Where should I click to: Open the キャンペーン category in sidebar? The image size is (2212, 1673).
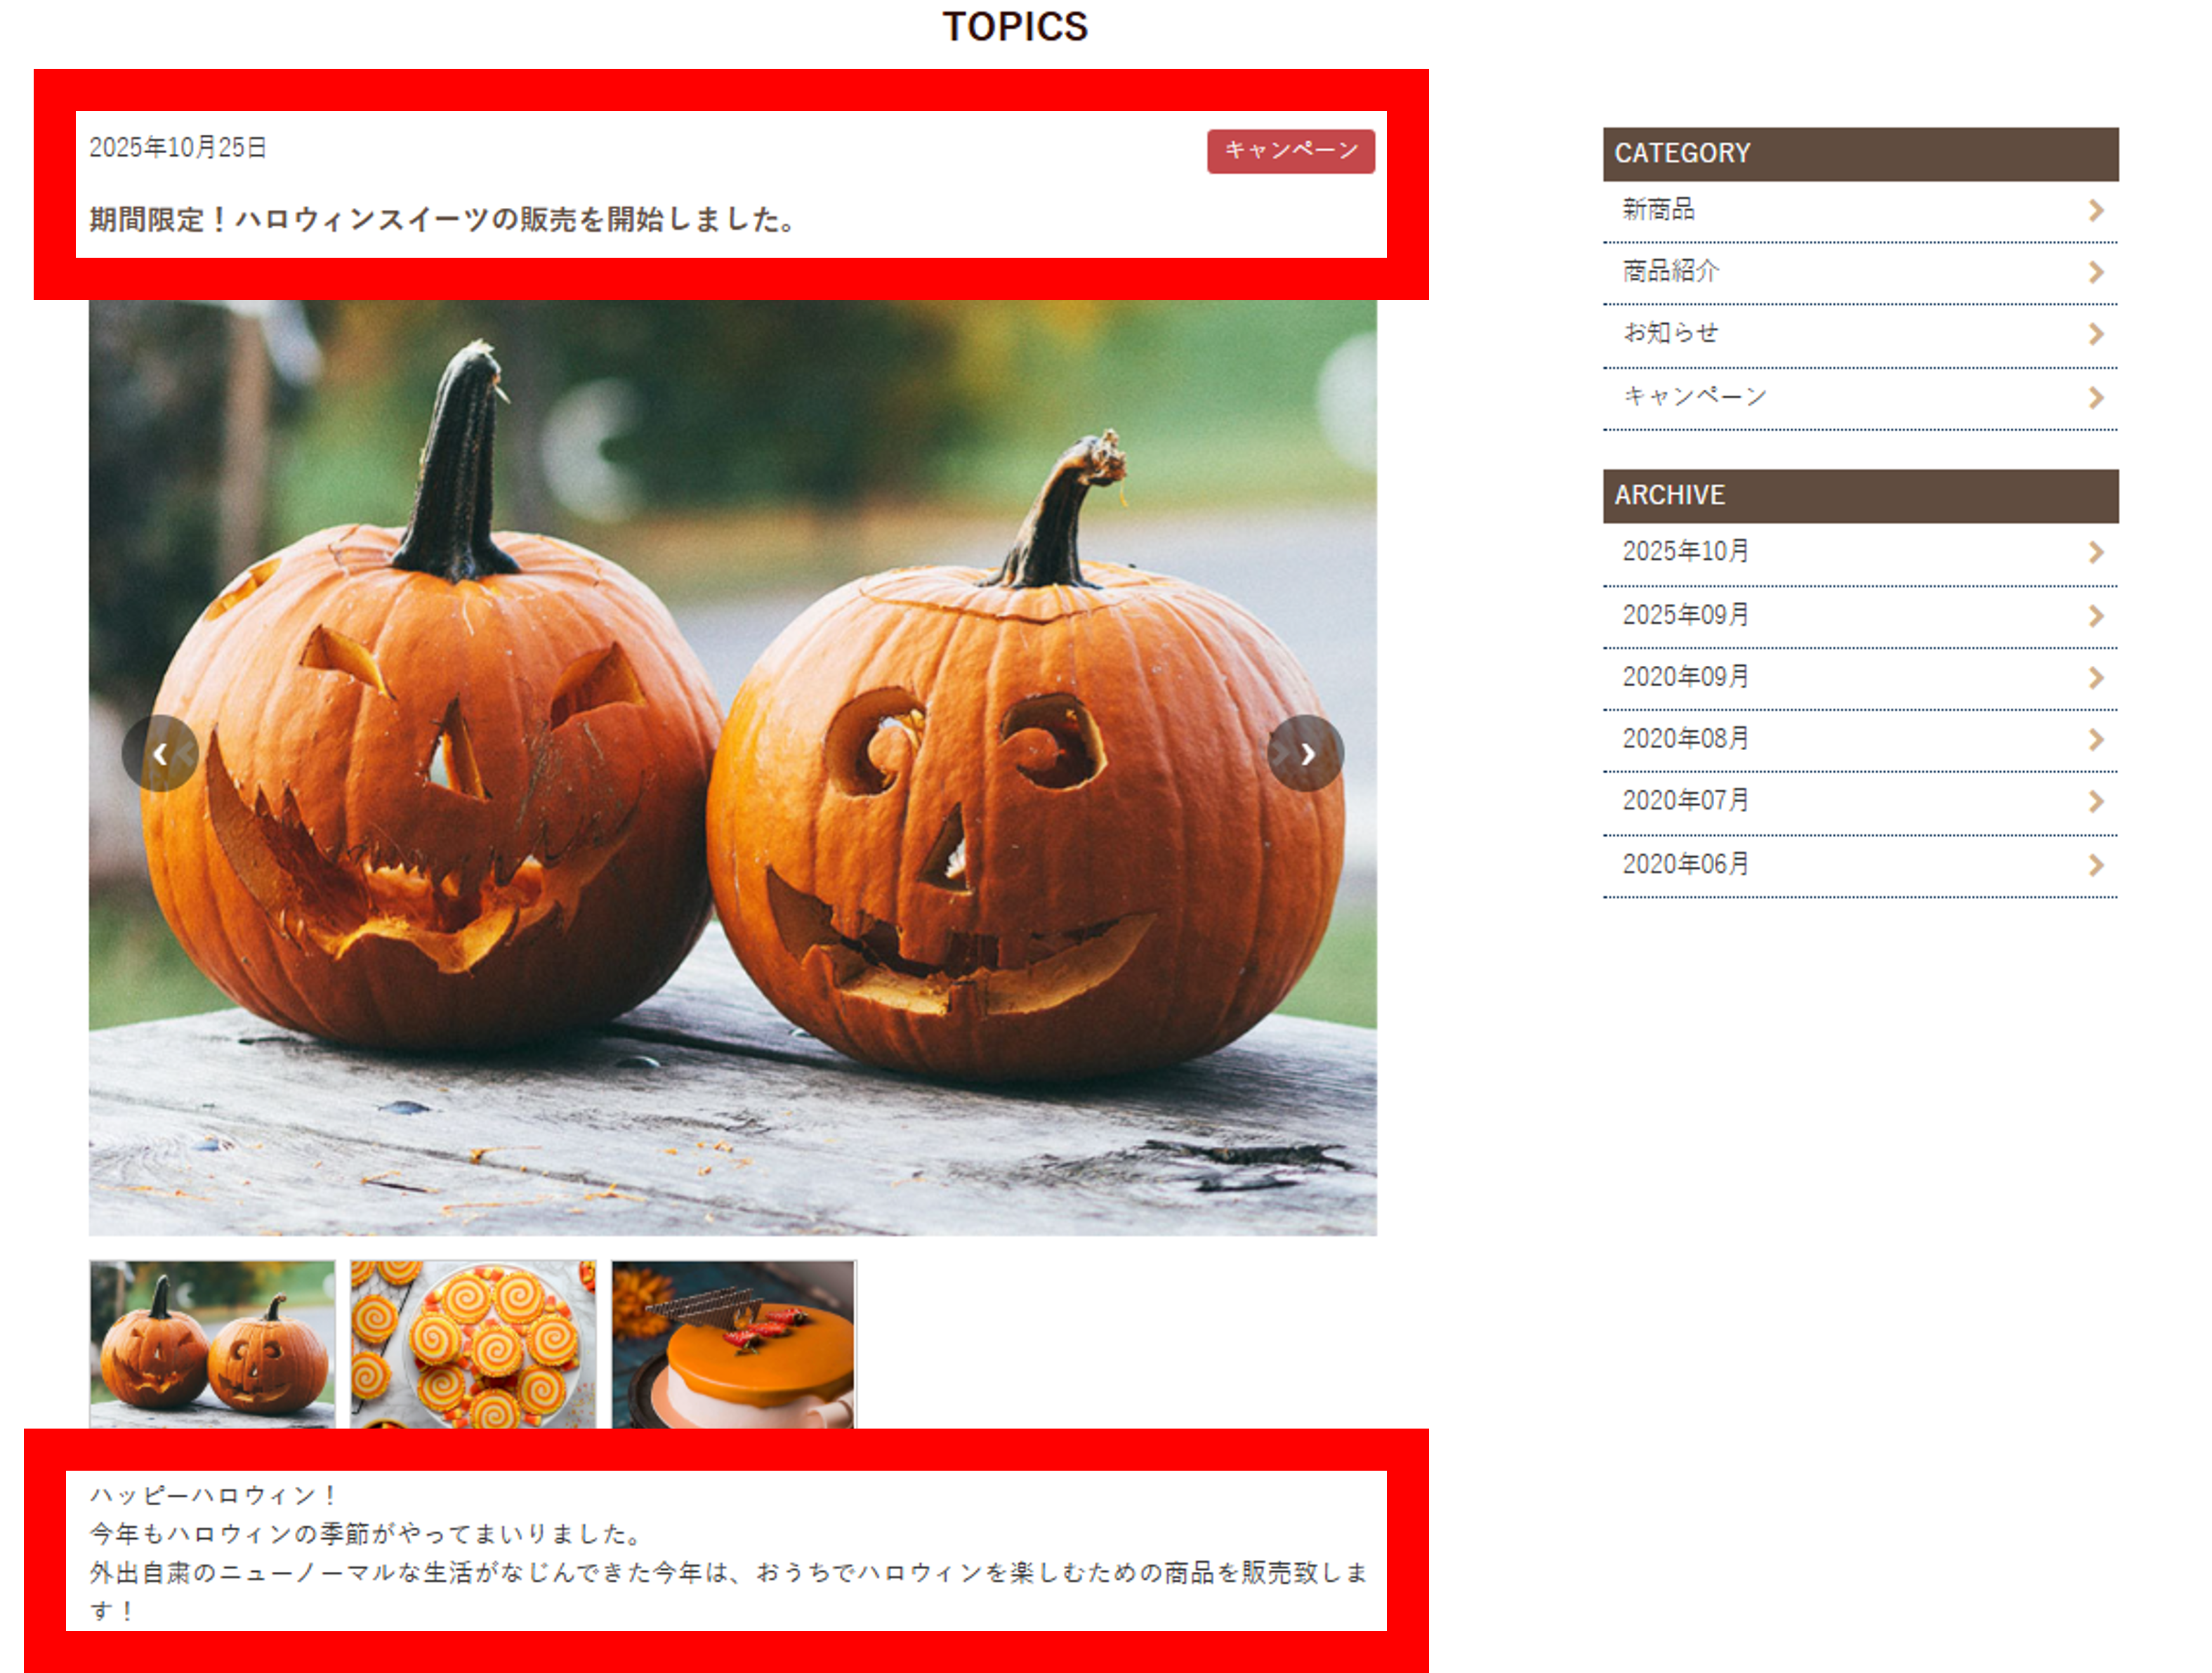point(1860,398)
